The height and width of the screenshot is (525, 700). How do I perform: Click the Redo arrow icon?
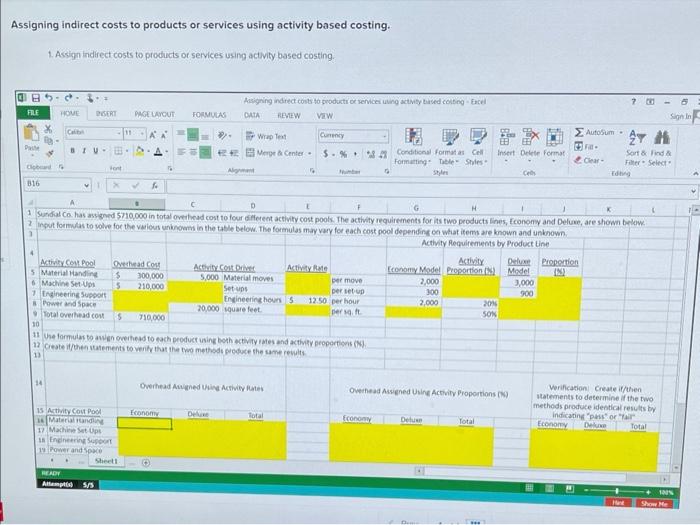pos(68,97)
